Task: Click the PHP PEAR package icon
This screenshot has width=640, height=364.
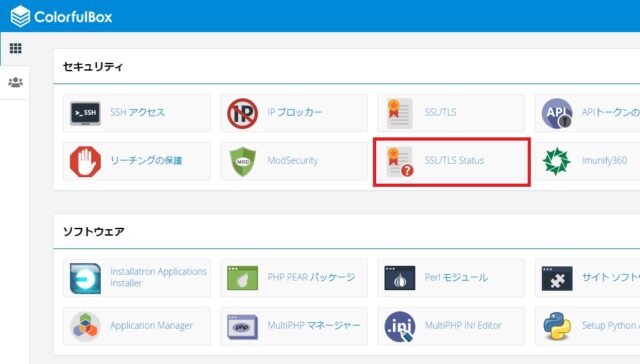Action: [242, 278]
